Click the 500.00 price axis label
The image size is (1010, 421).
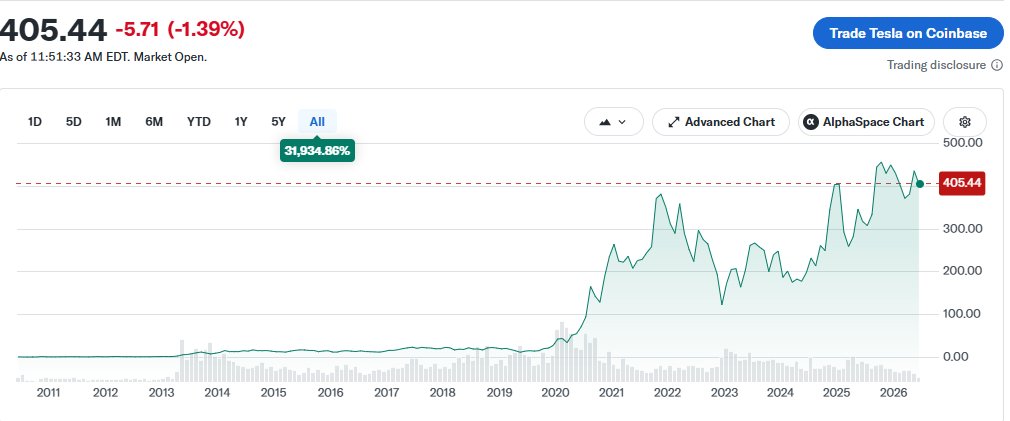pyautogui.click(x=963, y=142)
